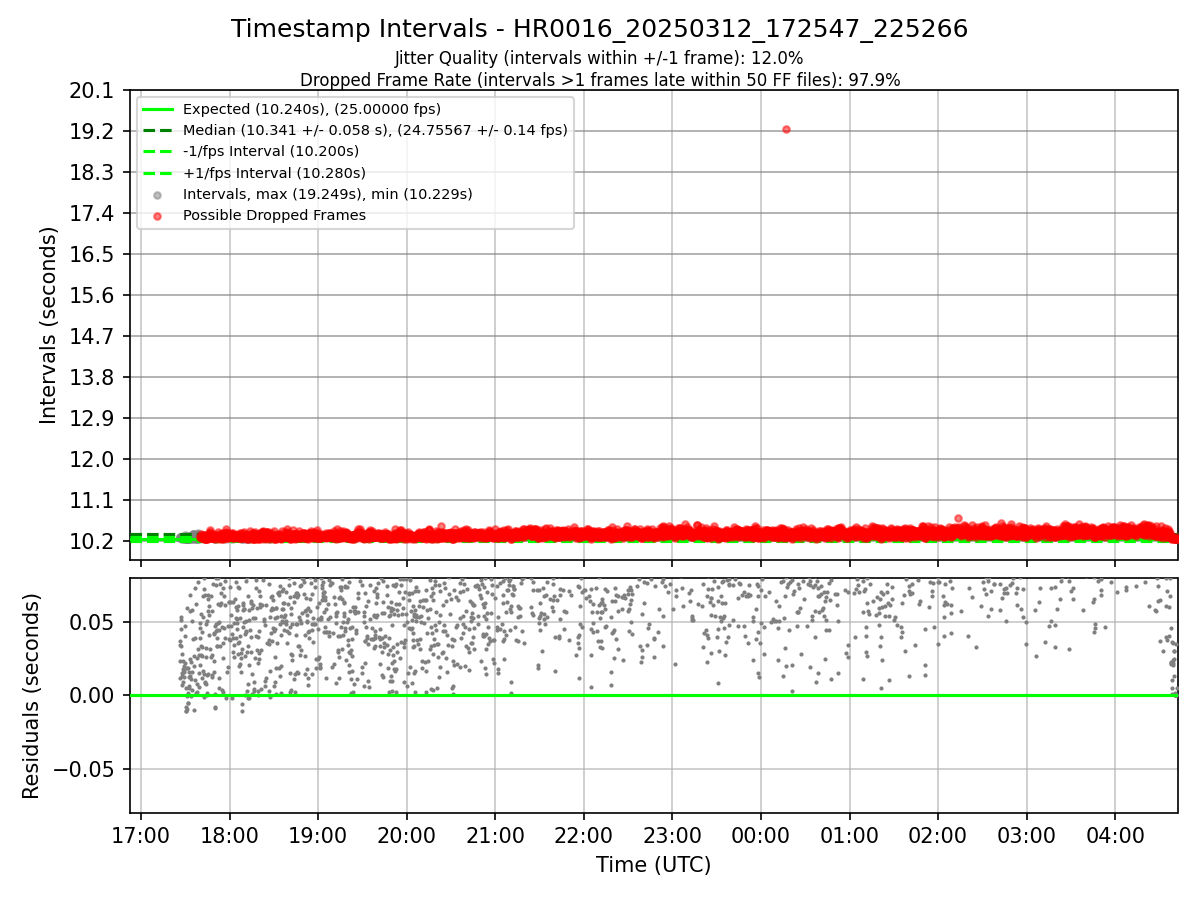Click the 03:00 time tick label
The width and height of the screenshot is (1200, 900).
pyautogui.click(x=1026, y=835)
